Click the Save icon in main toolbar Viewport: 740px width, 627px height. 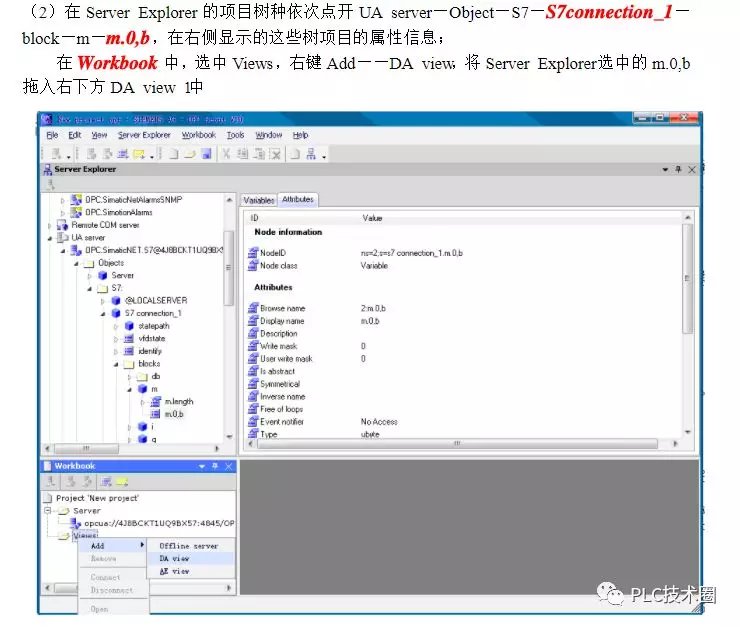(x=206, y=154)
